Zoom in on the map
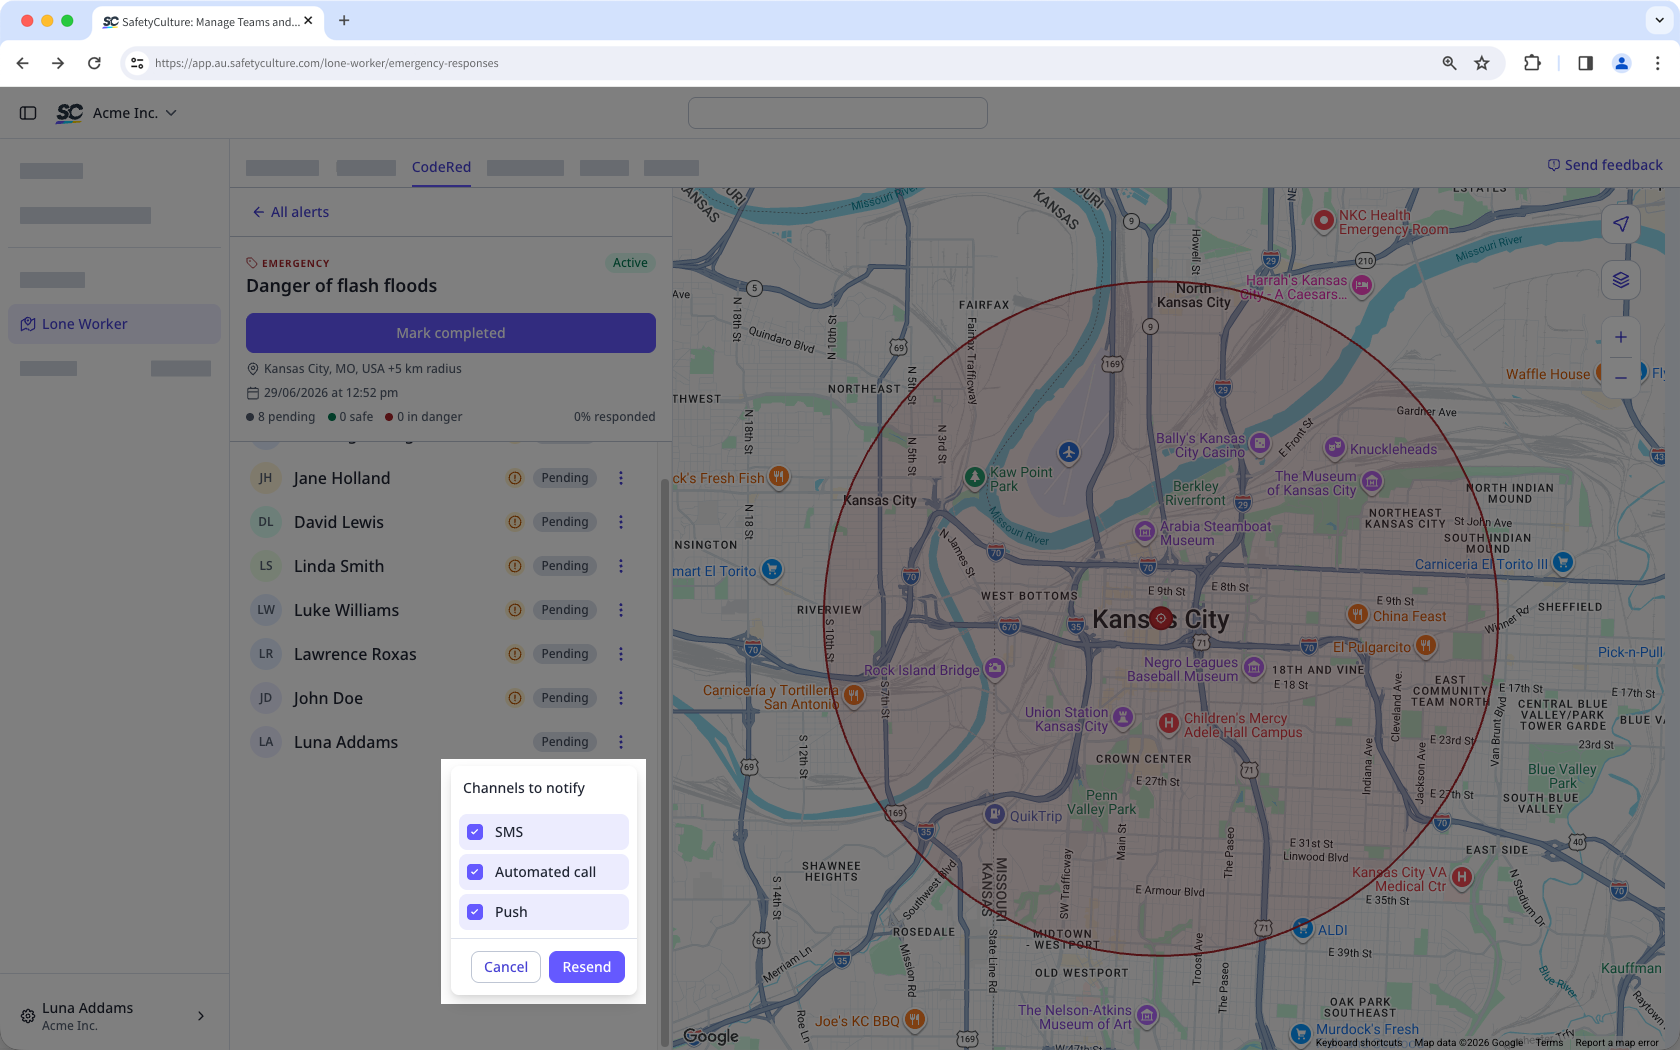The image size is (1680, 1050). 1621,337
